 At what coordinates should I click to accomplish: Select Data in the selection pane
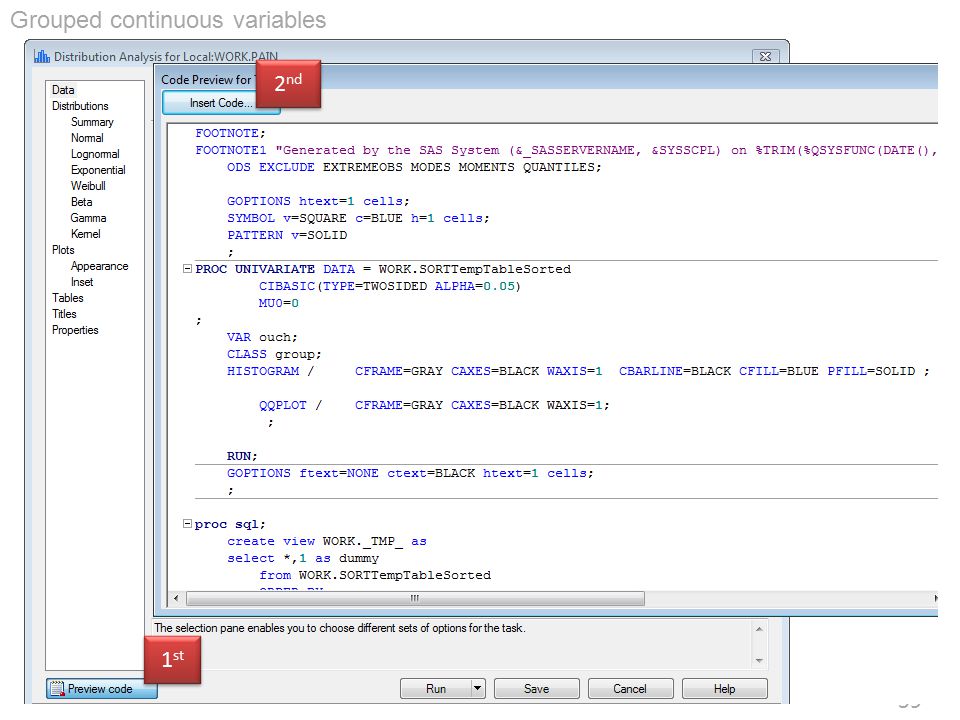click(x=63, y=90)
